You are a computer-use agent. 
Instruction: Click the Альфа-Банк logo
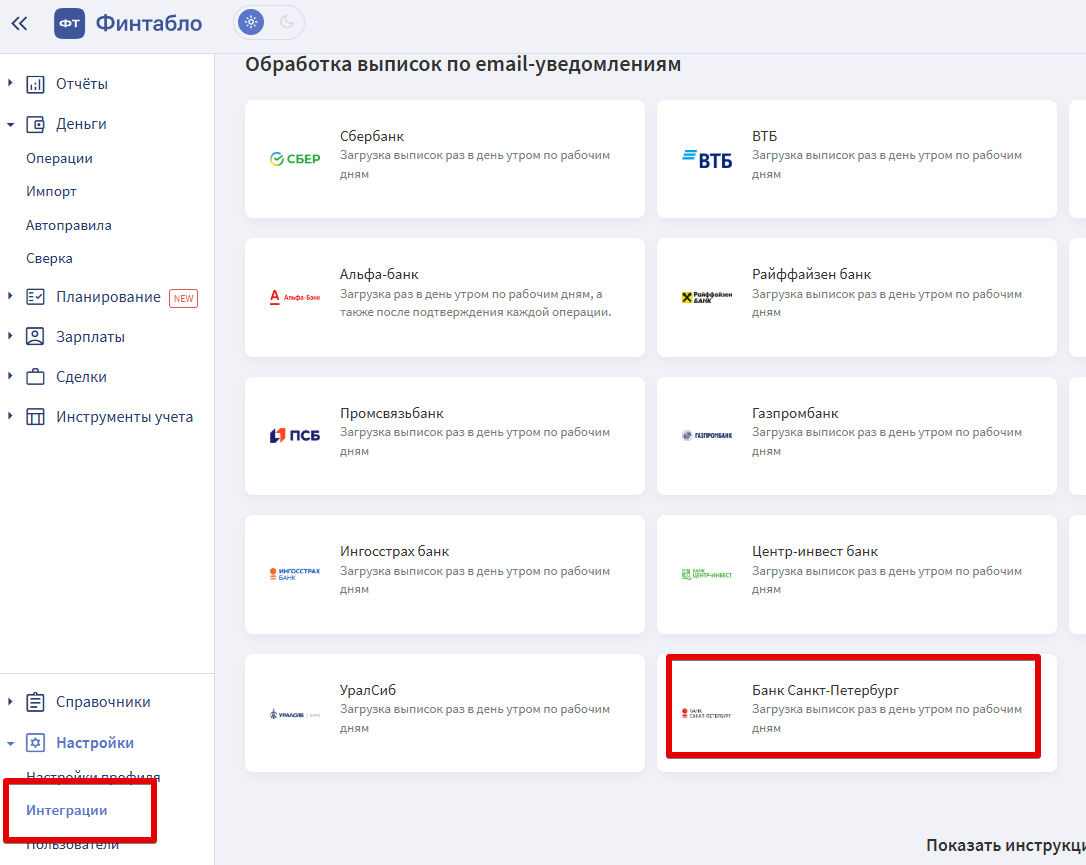click(x=295, y=297)
